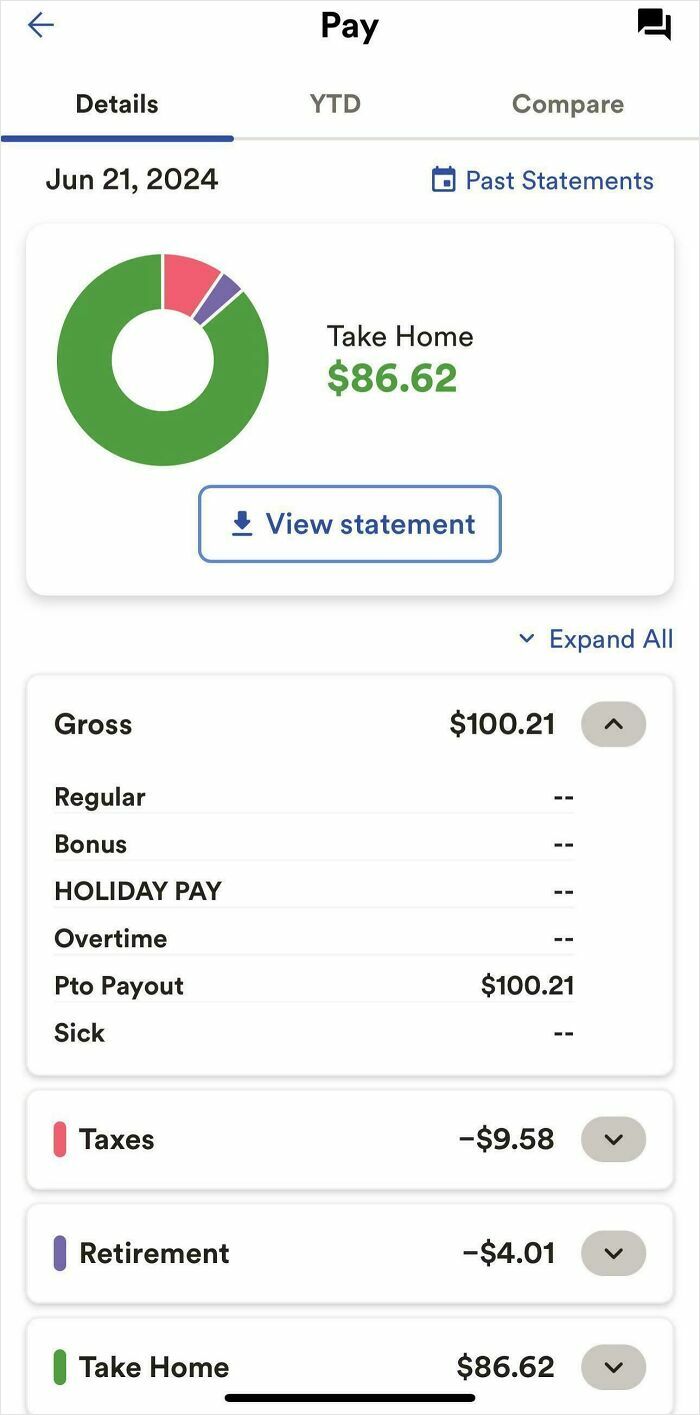Select the Details tab

(x=116, y=103)
